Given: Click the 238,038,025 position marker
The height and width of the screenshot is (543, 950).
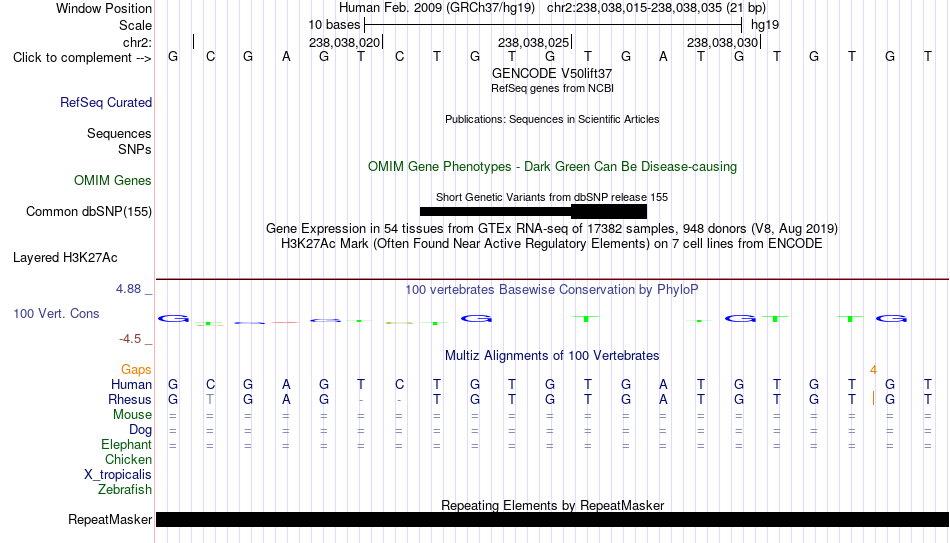Looking at the screenshot, I should tap(534, 42).
